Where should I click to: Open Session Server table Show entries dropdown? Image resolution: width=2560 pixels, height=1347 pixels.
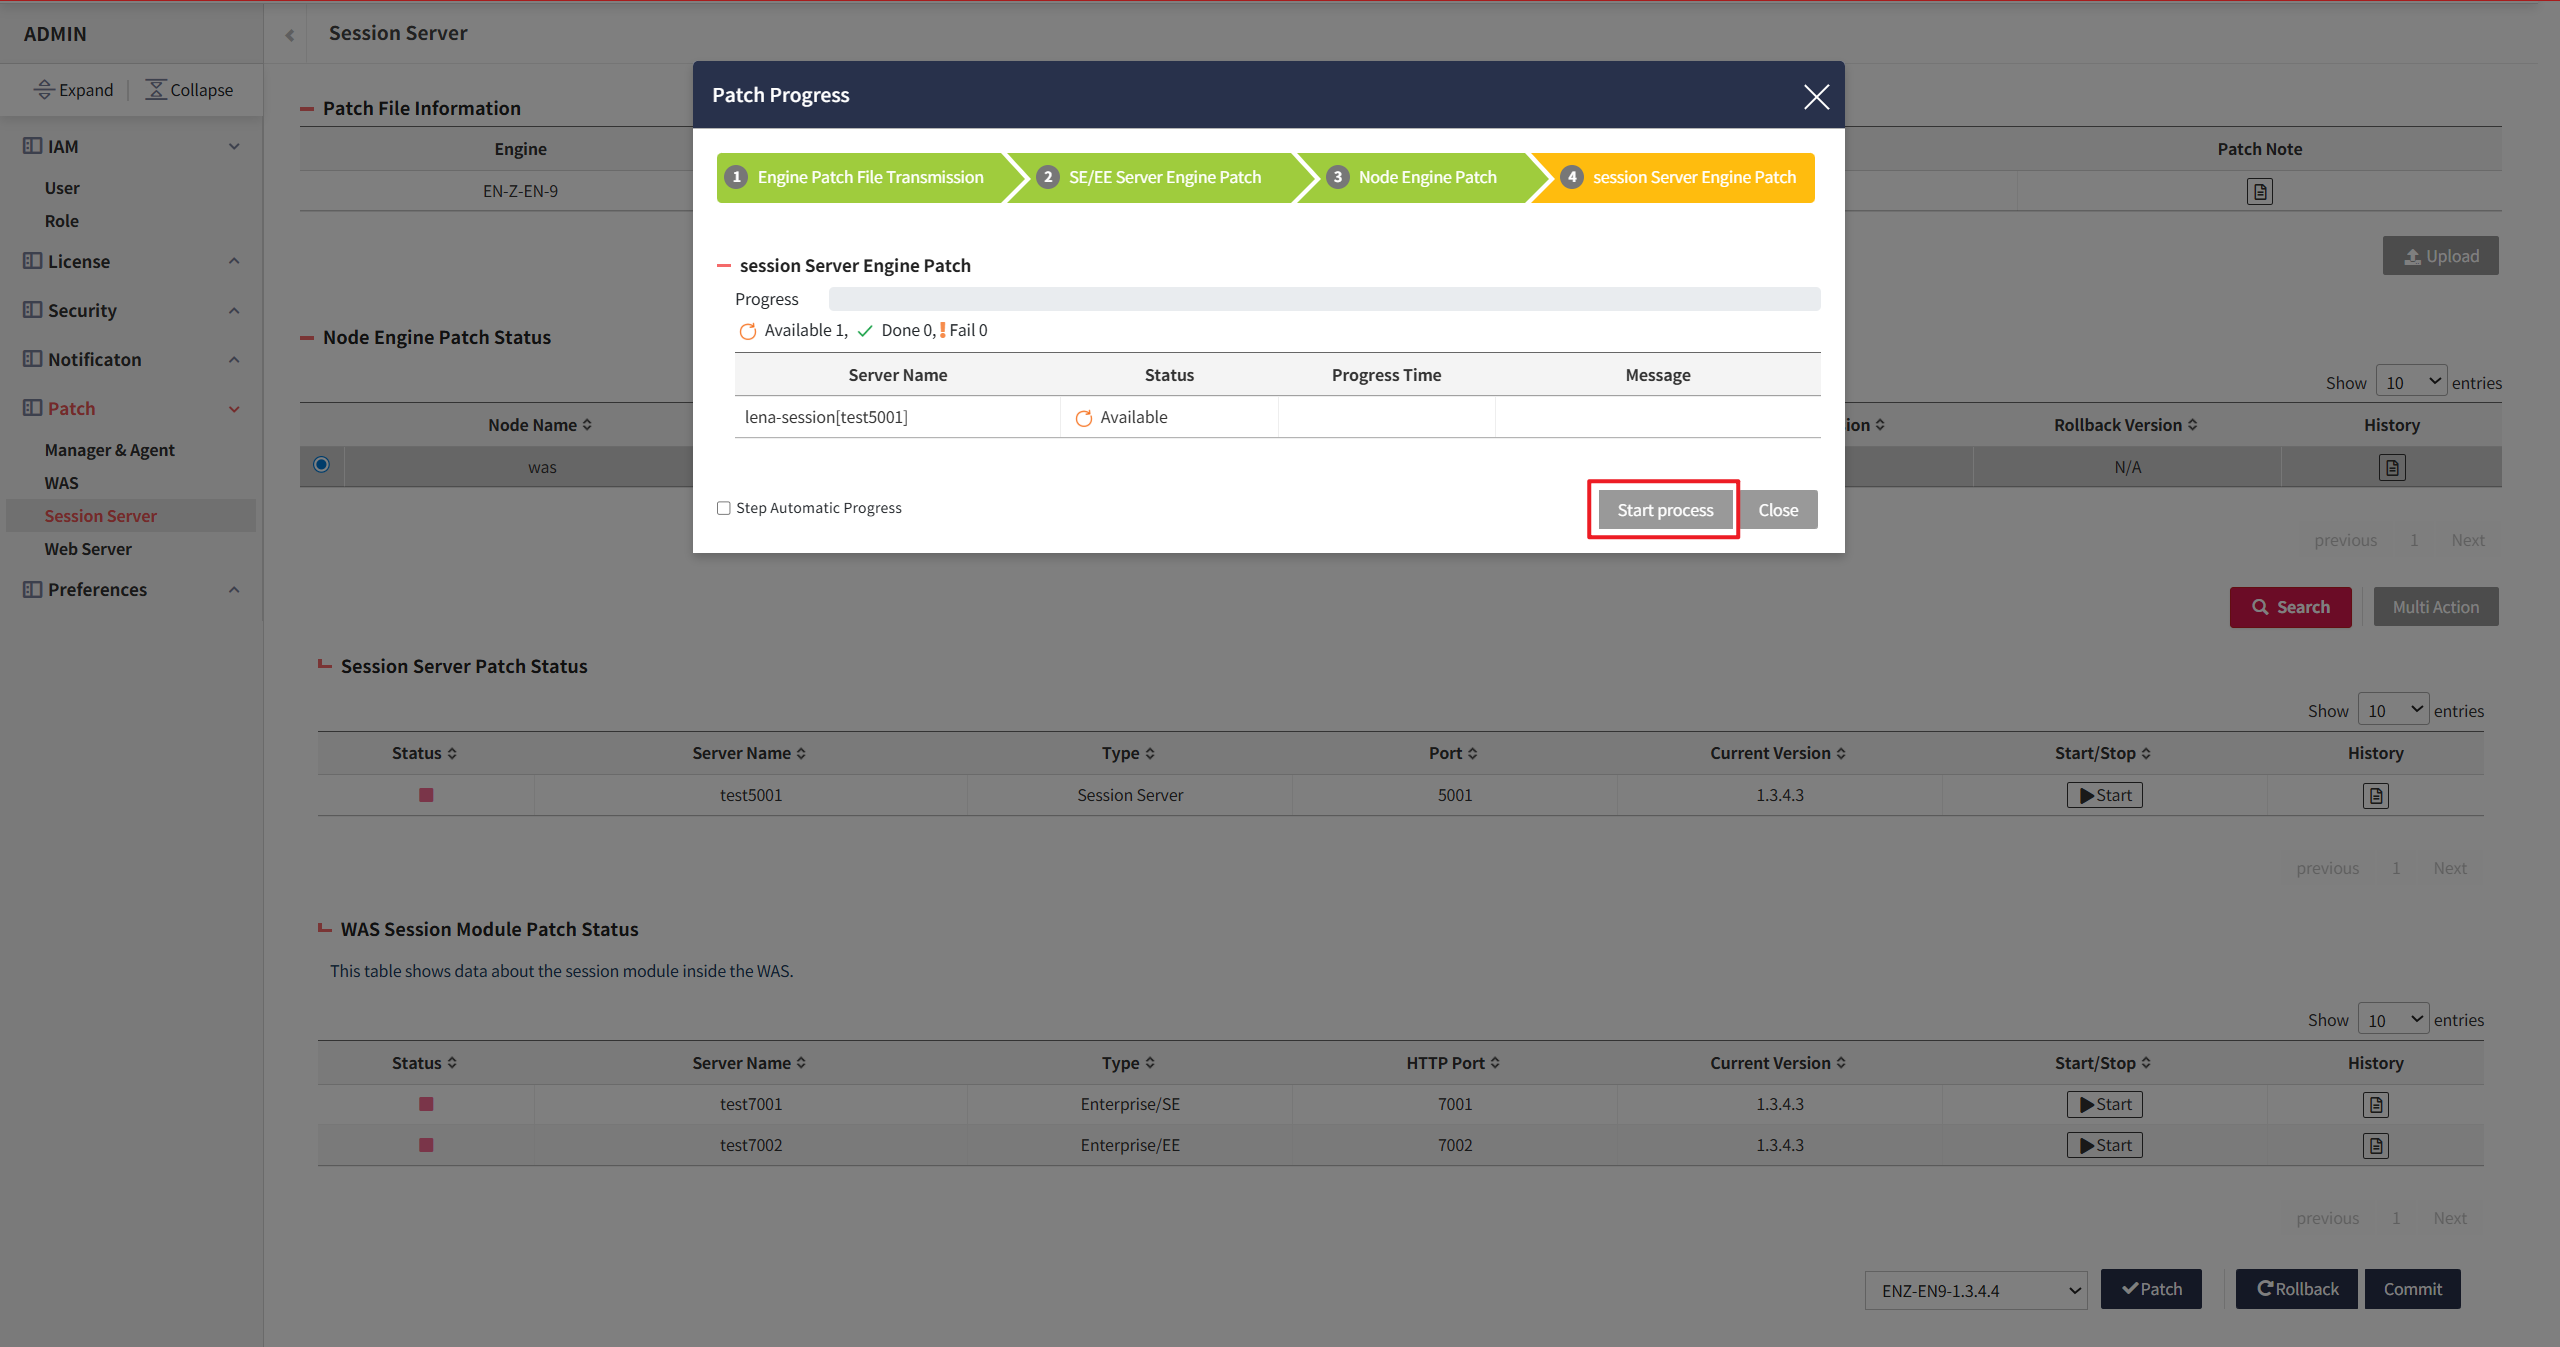2394,711
